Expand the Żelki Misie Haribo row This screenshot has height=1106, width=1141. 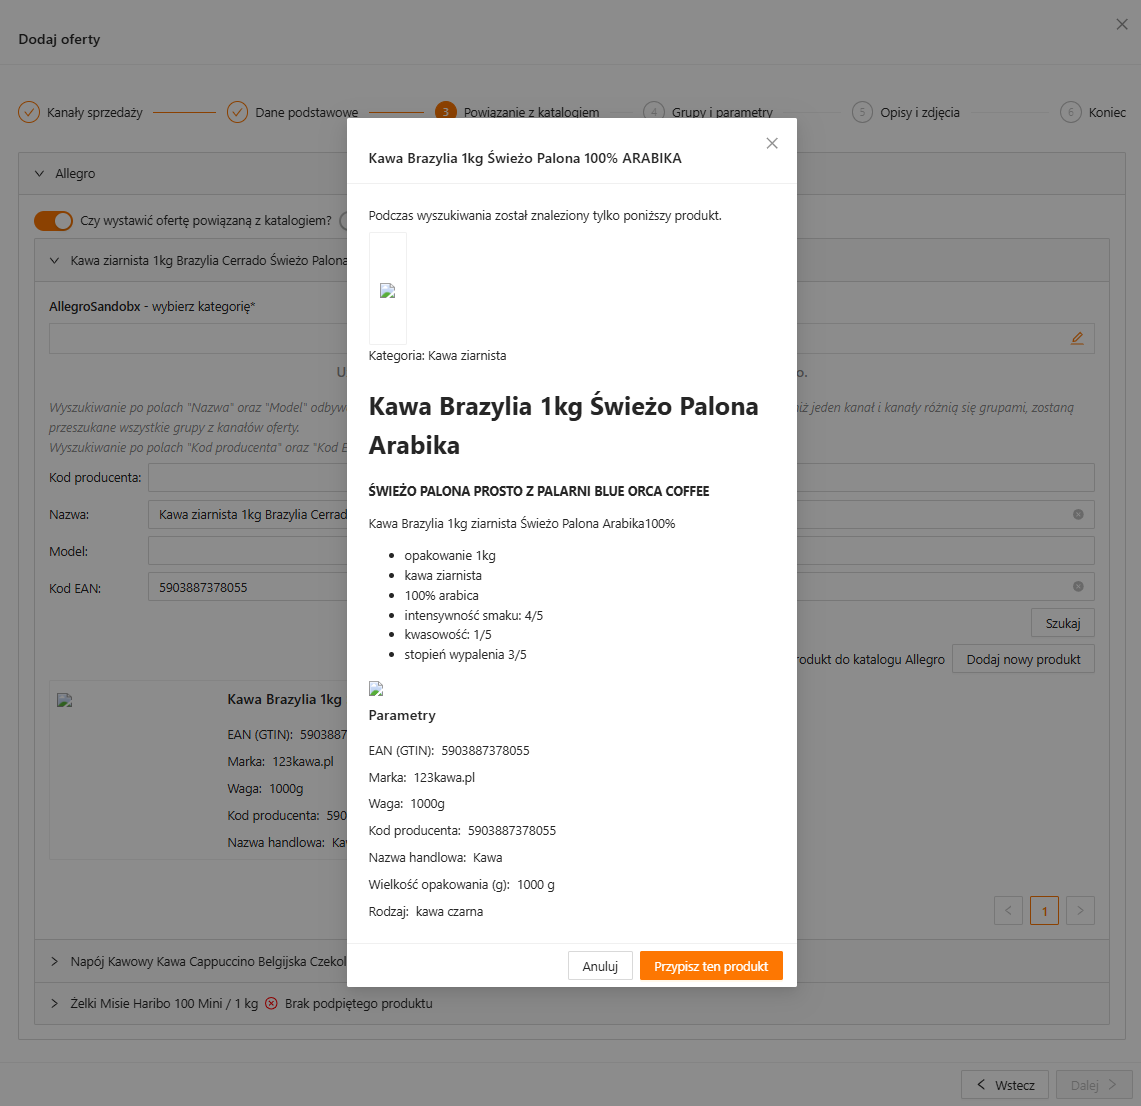(55, 1003)
